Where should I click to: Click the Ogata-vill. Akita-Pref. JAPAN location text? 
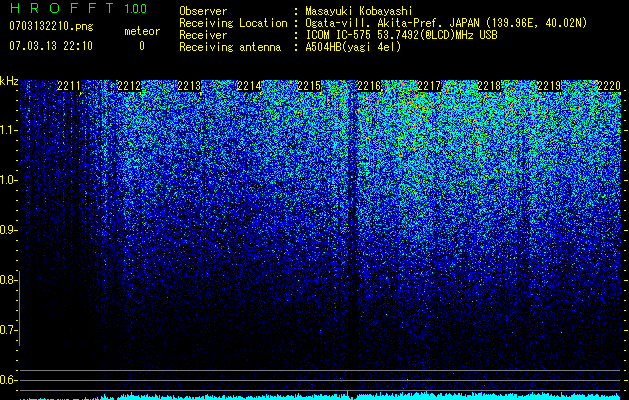(446, 23)
